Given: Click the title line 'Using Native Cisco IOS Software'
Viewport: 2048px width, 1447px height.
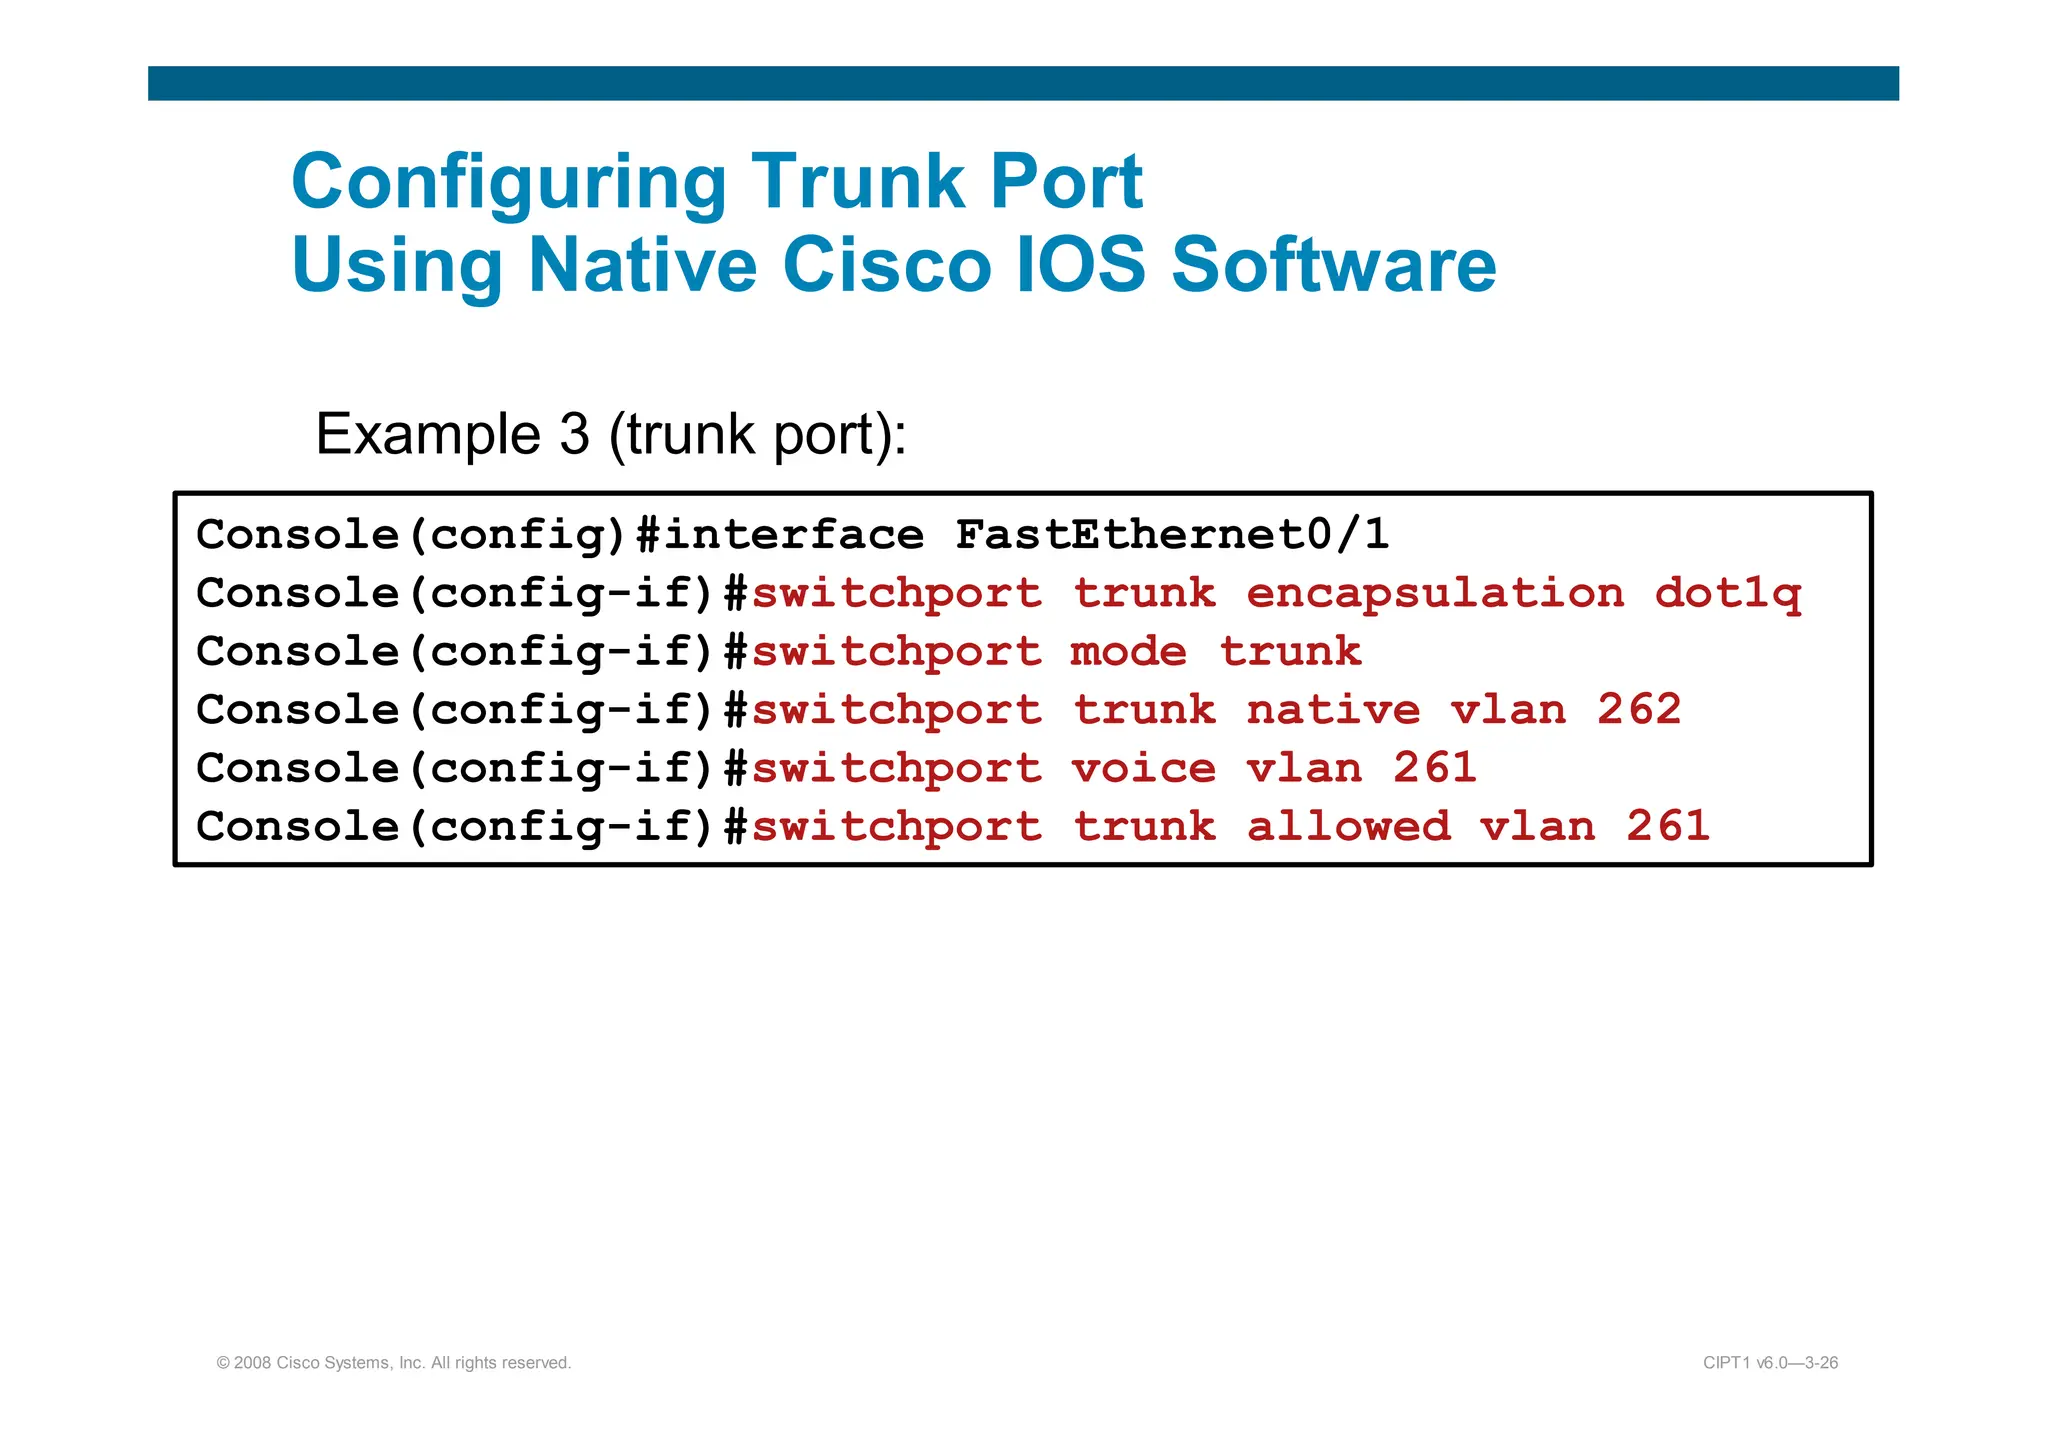Looking at the screenshot, I should [x=894, y=265].
